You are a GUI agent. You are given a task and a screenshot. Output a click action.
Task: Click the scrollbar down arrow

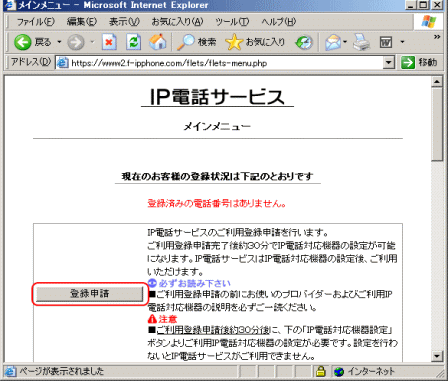click(x=437, y=356)
